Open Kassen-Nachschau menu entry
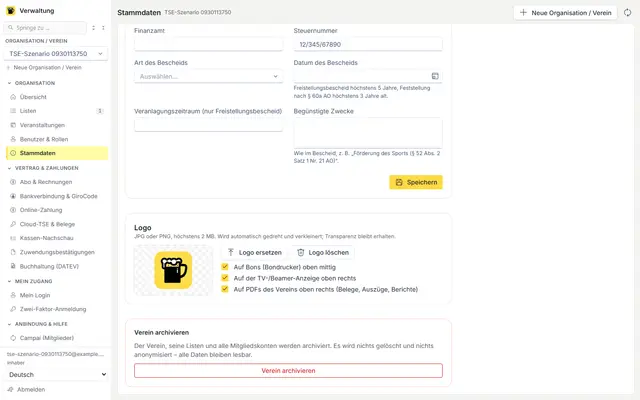 pyautogui.click(x=57, y=238)
